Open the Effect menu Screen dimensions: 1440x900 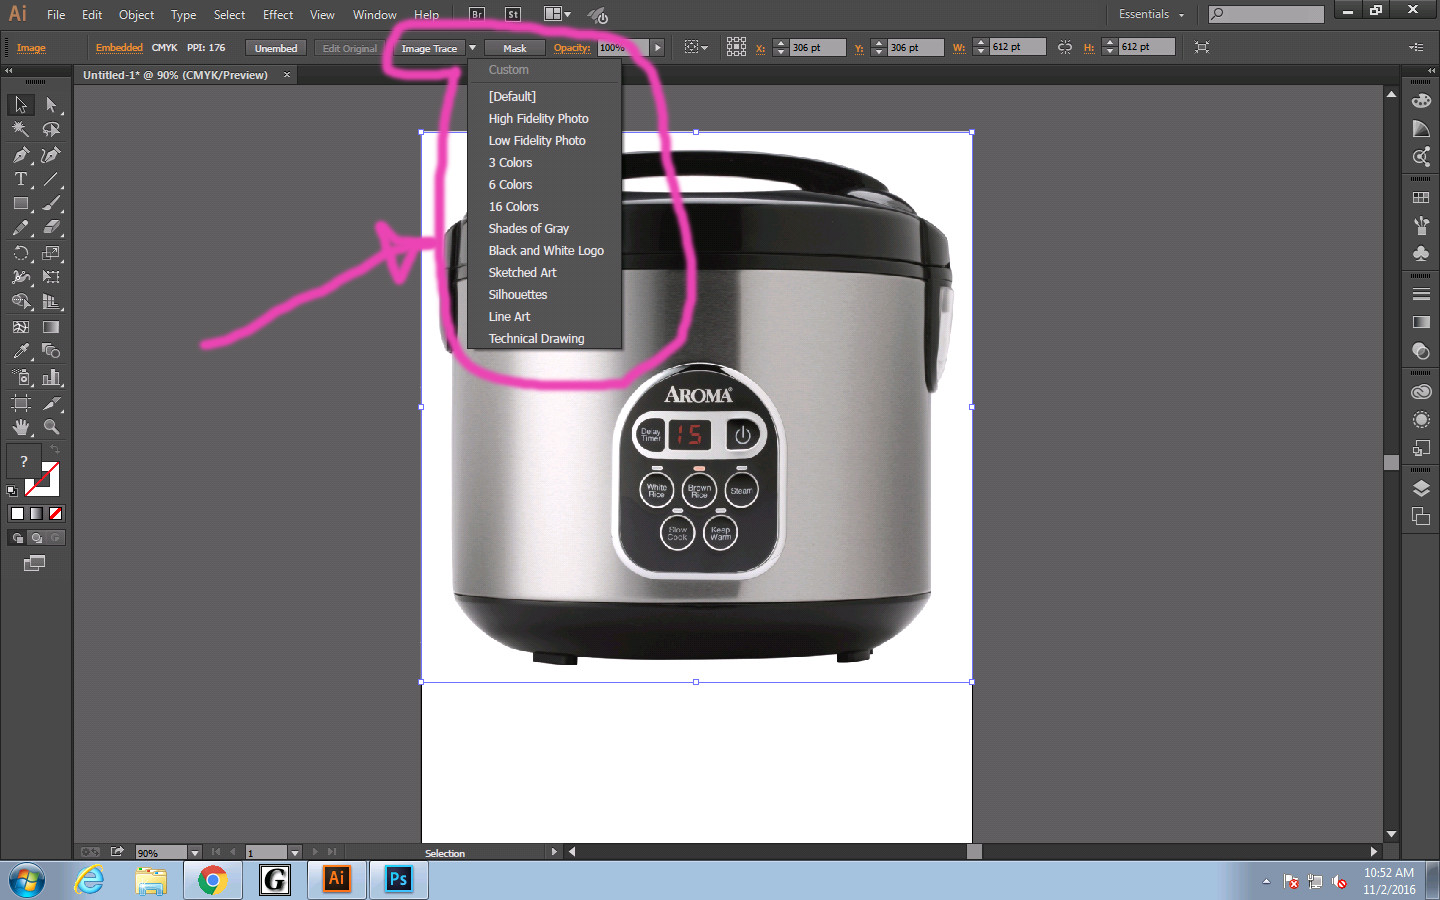[278, 14]
